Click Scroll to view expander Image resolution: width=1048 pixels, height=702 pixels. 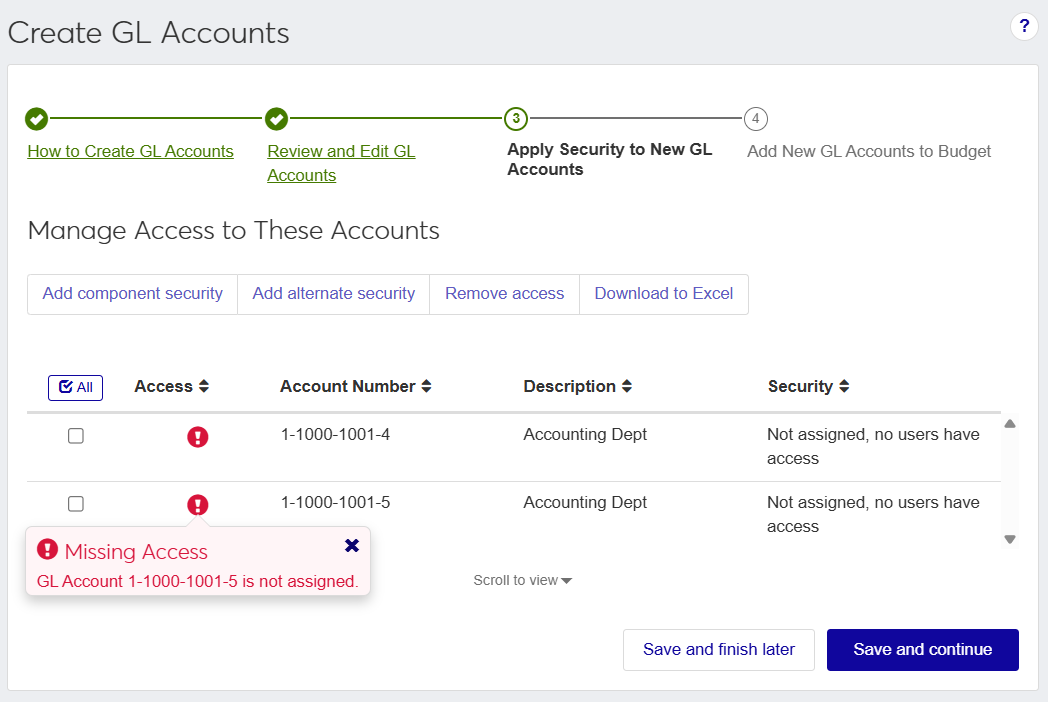click(x=522, y=580)
